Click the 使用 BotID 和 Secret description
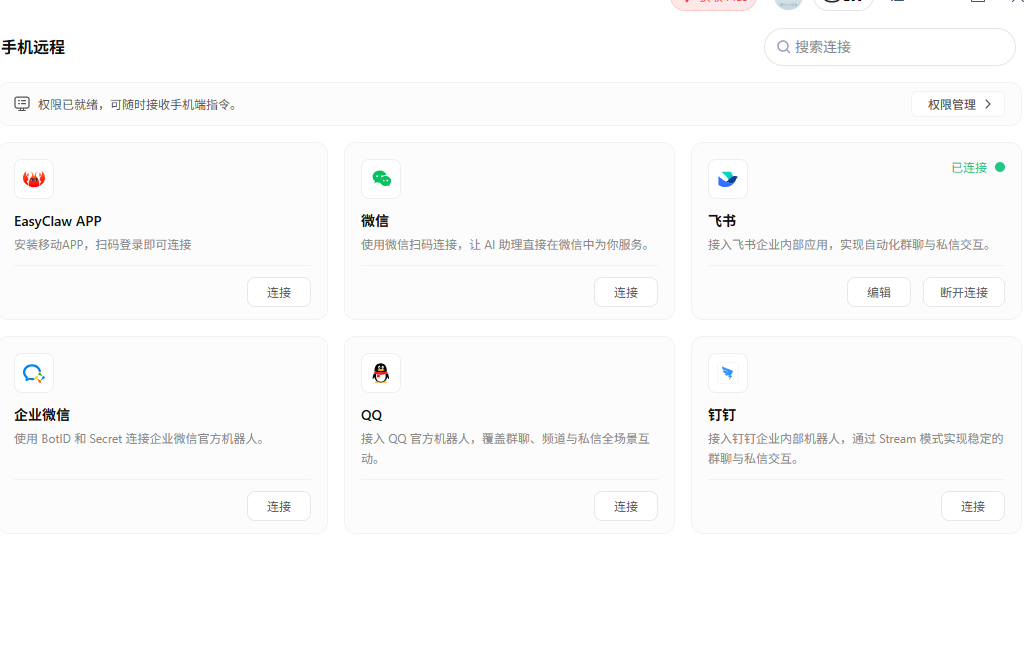Image resolution: width=1035 pixels, height=653 pixels. (x=142, y=438)
